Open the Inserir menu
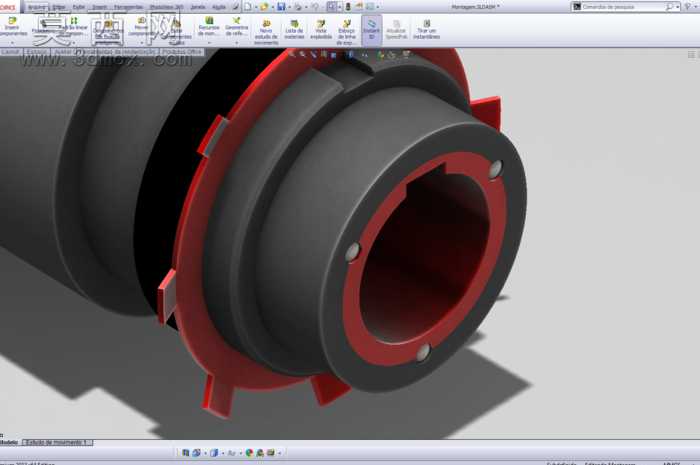This screenshot has height=465, width=700. click(100, 7)
